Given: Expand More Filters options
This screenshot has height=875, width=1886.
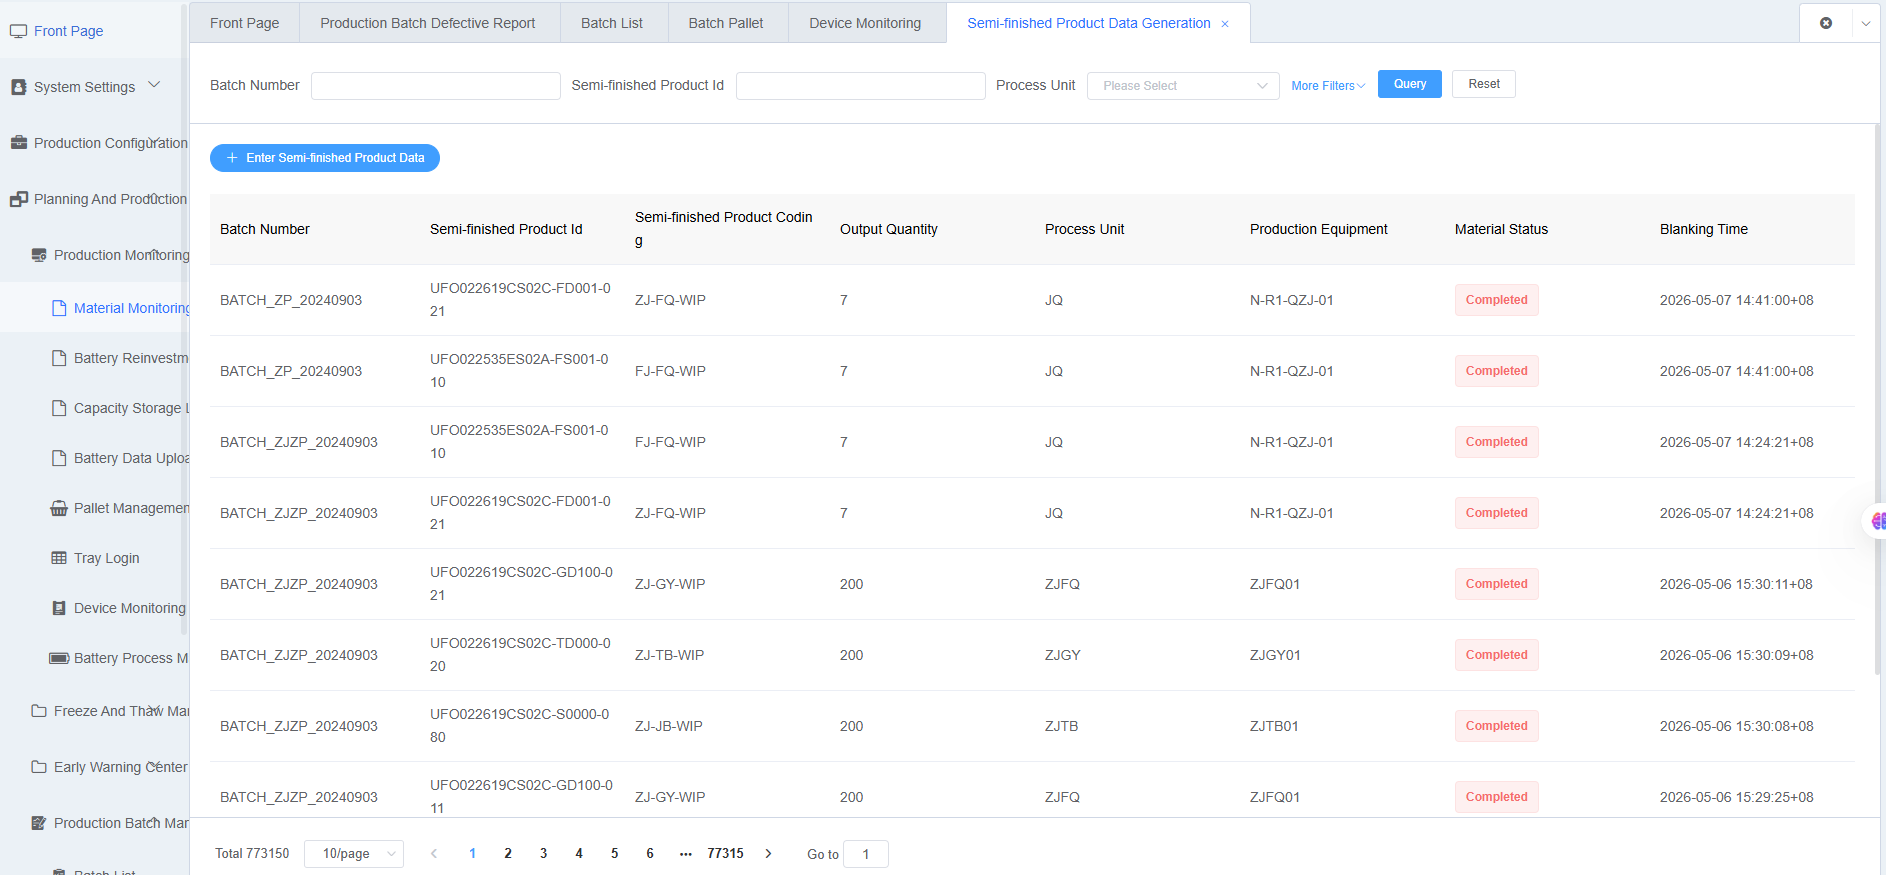Looking at the screenshot, I should click(x=1328, y=86).
